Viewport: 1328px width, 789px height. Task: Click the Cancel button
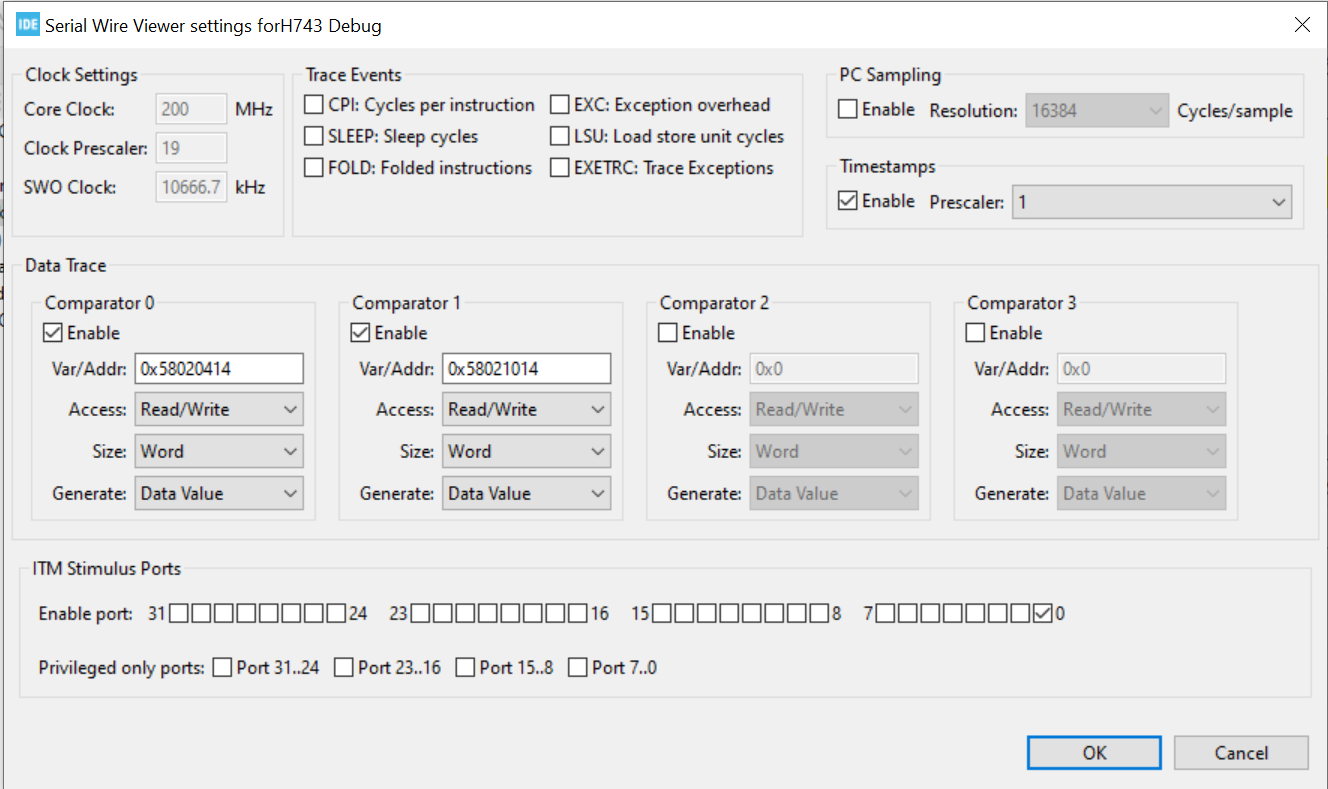(1240, 752)
